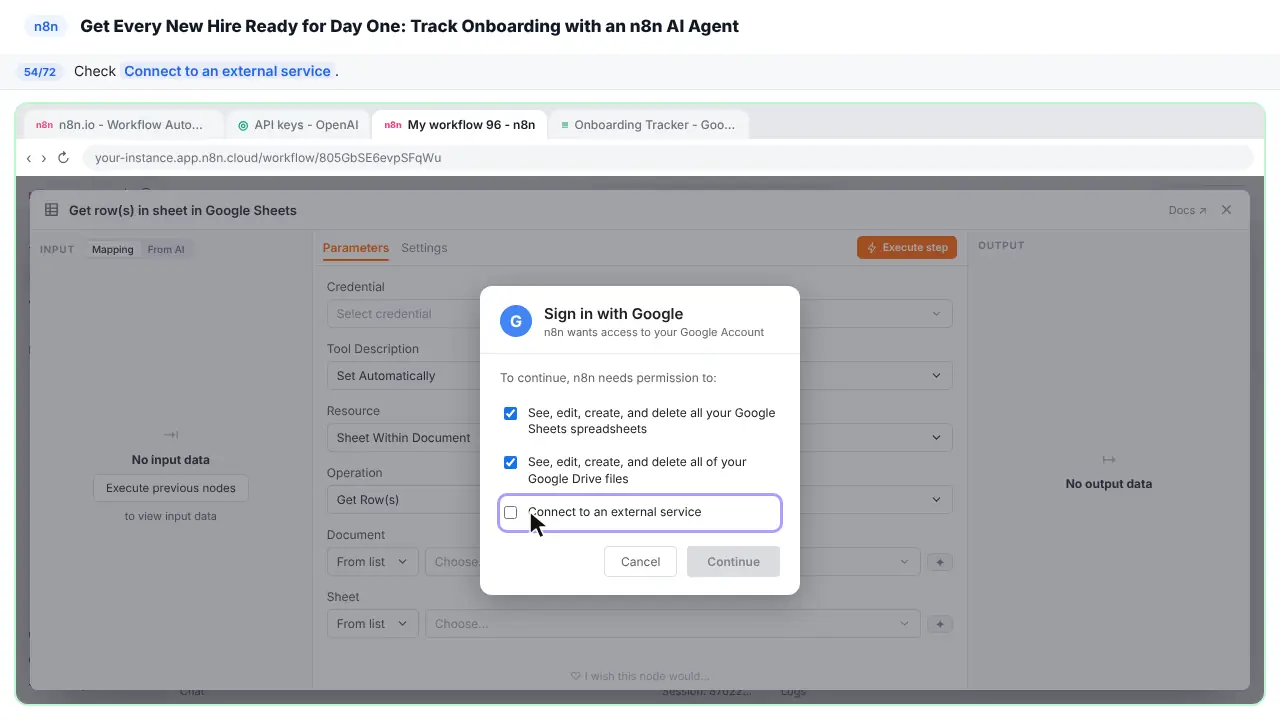Open the Select credential dropdown

coord(640,314)
